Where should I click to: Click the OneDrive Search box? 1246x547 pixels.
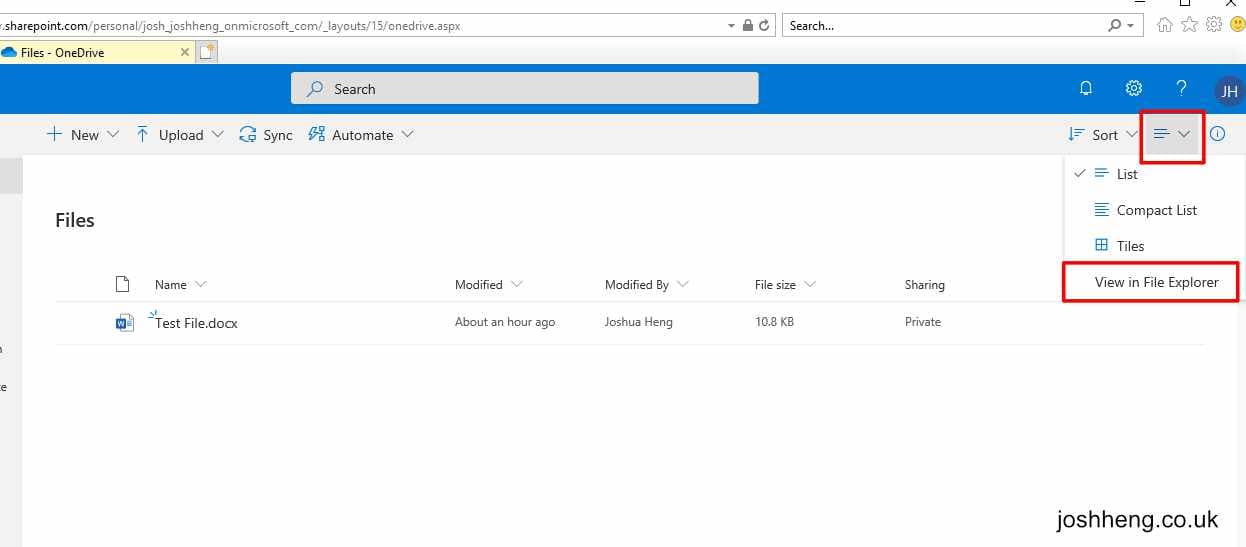[525, 89]
